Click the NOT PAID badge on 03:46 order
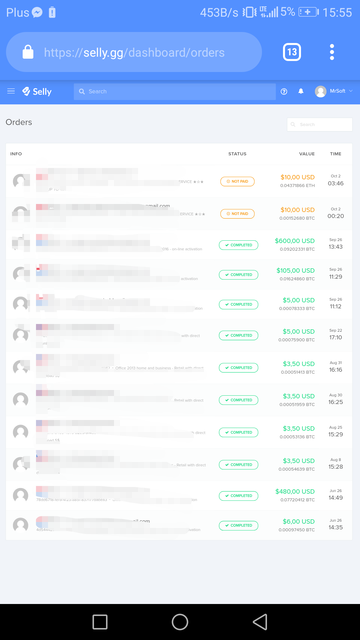360x640 pixels. click(237, 181)
